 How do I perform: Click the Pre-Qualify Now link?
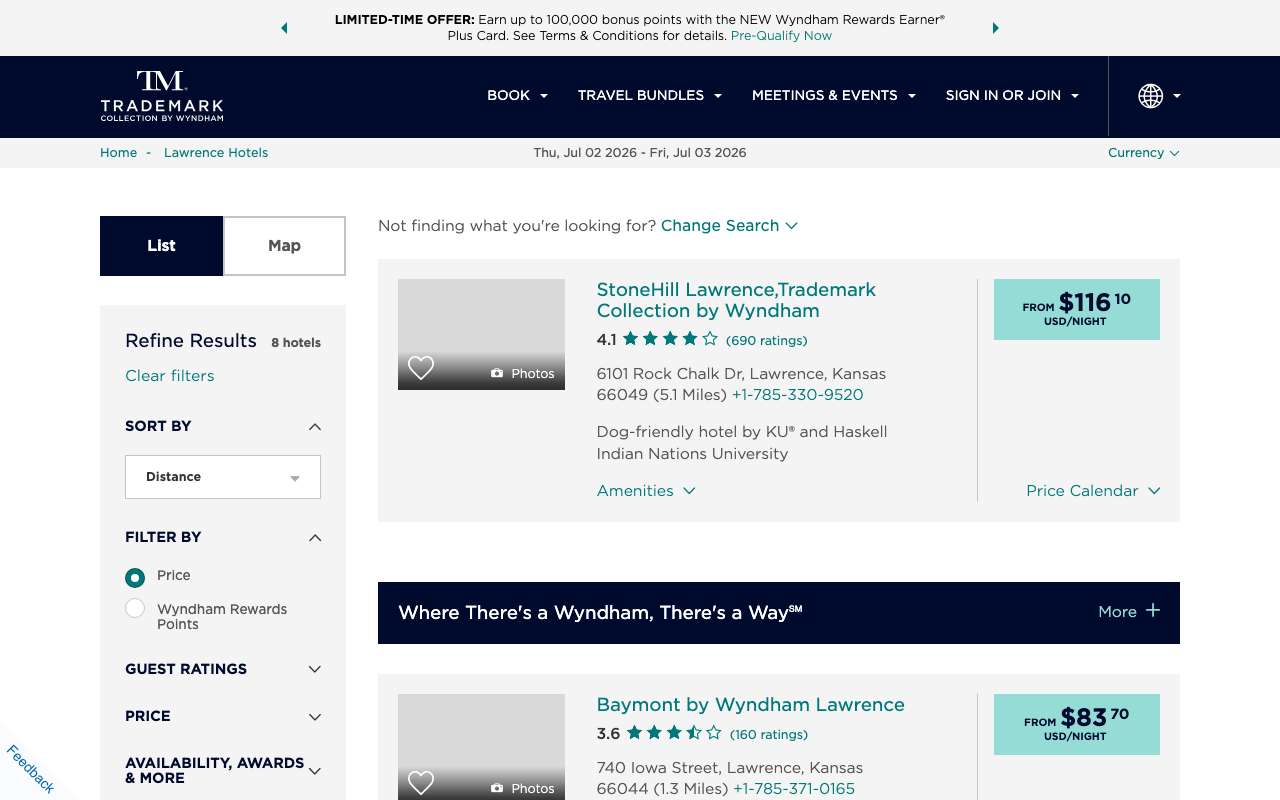781,35
